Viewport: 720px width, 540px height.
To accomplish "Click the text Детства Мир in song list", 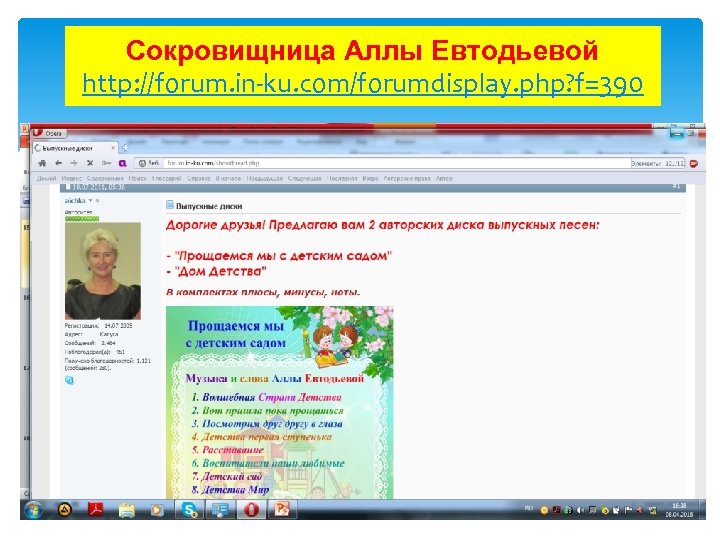I will [236, 490].
